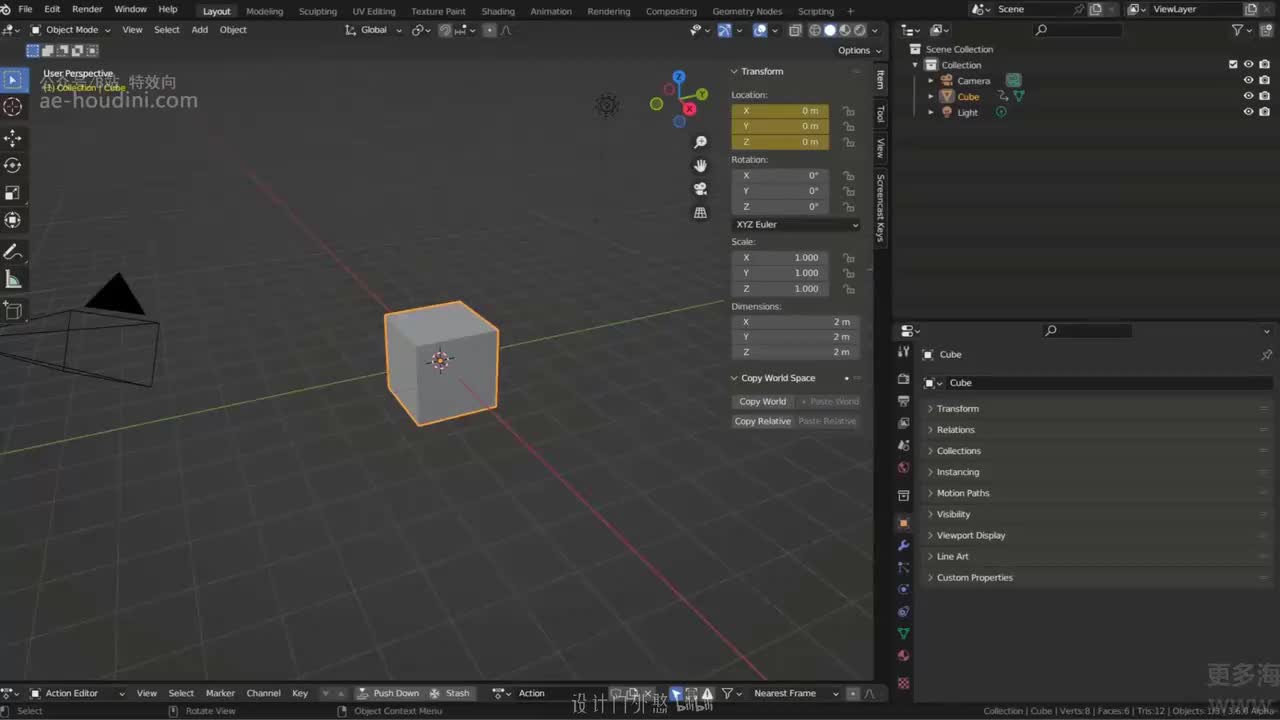The height and width of the screenshot is (720, 1280).
Task: Open the viewport Add menu
Action: pyautogui.click(x=200, y=30)
